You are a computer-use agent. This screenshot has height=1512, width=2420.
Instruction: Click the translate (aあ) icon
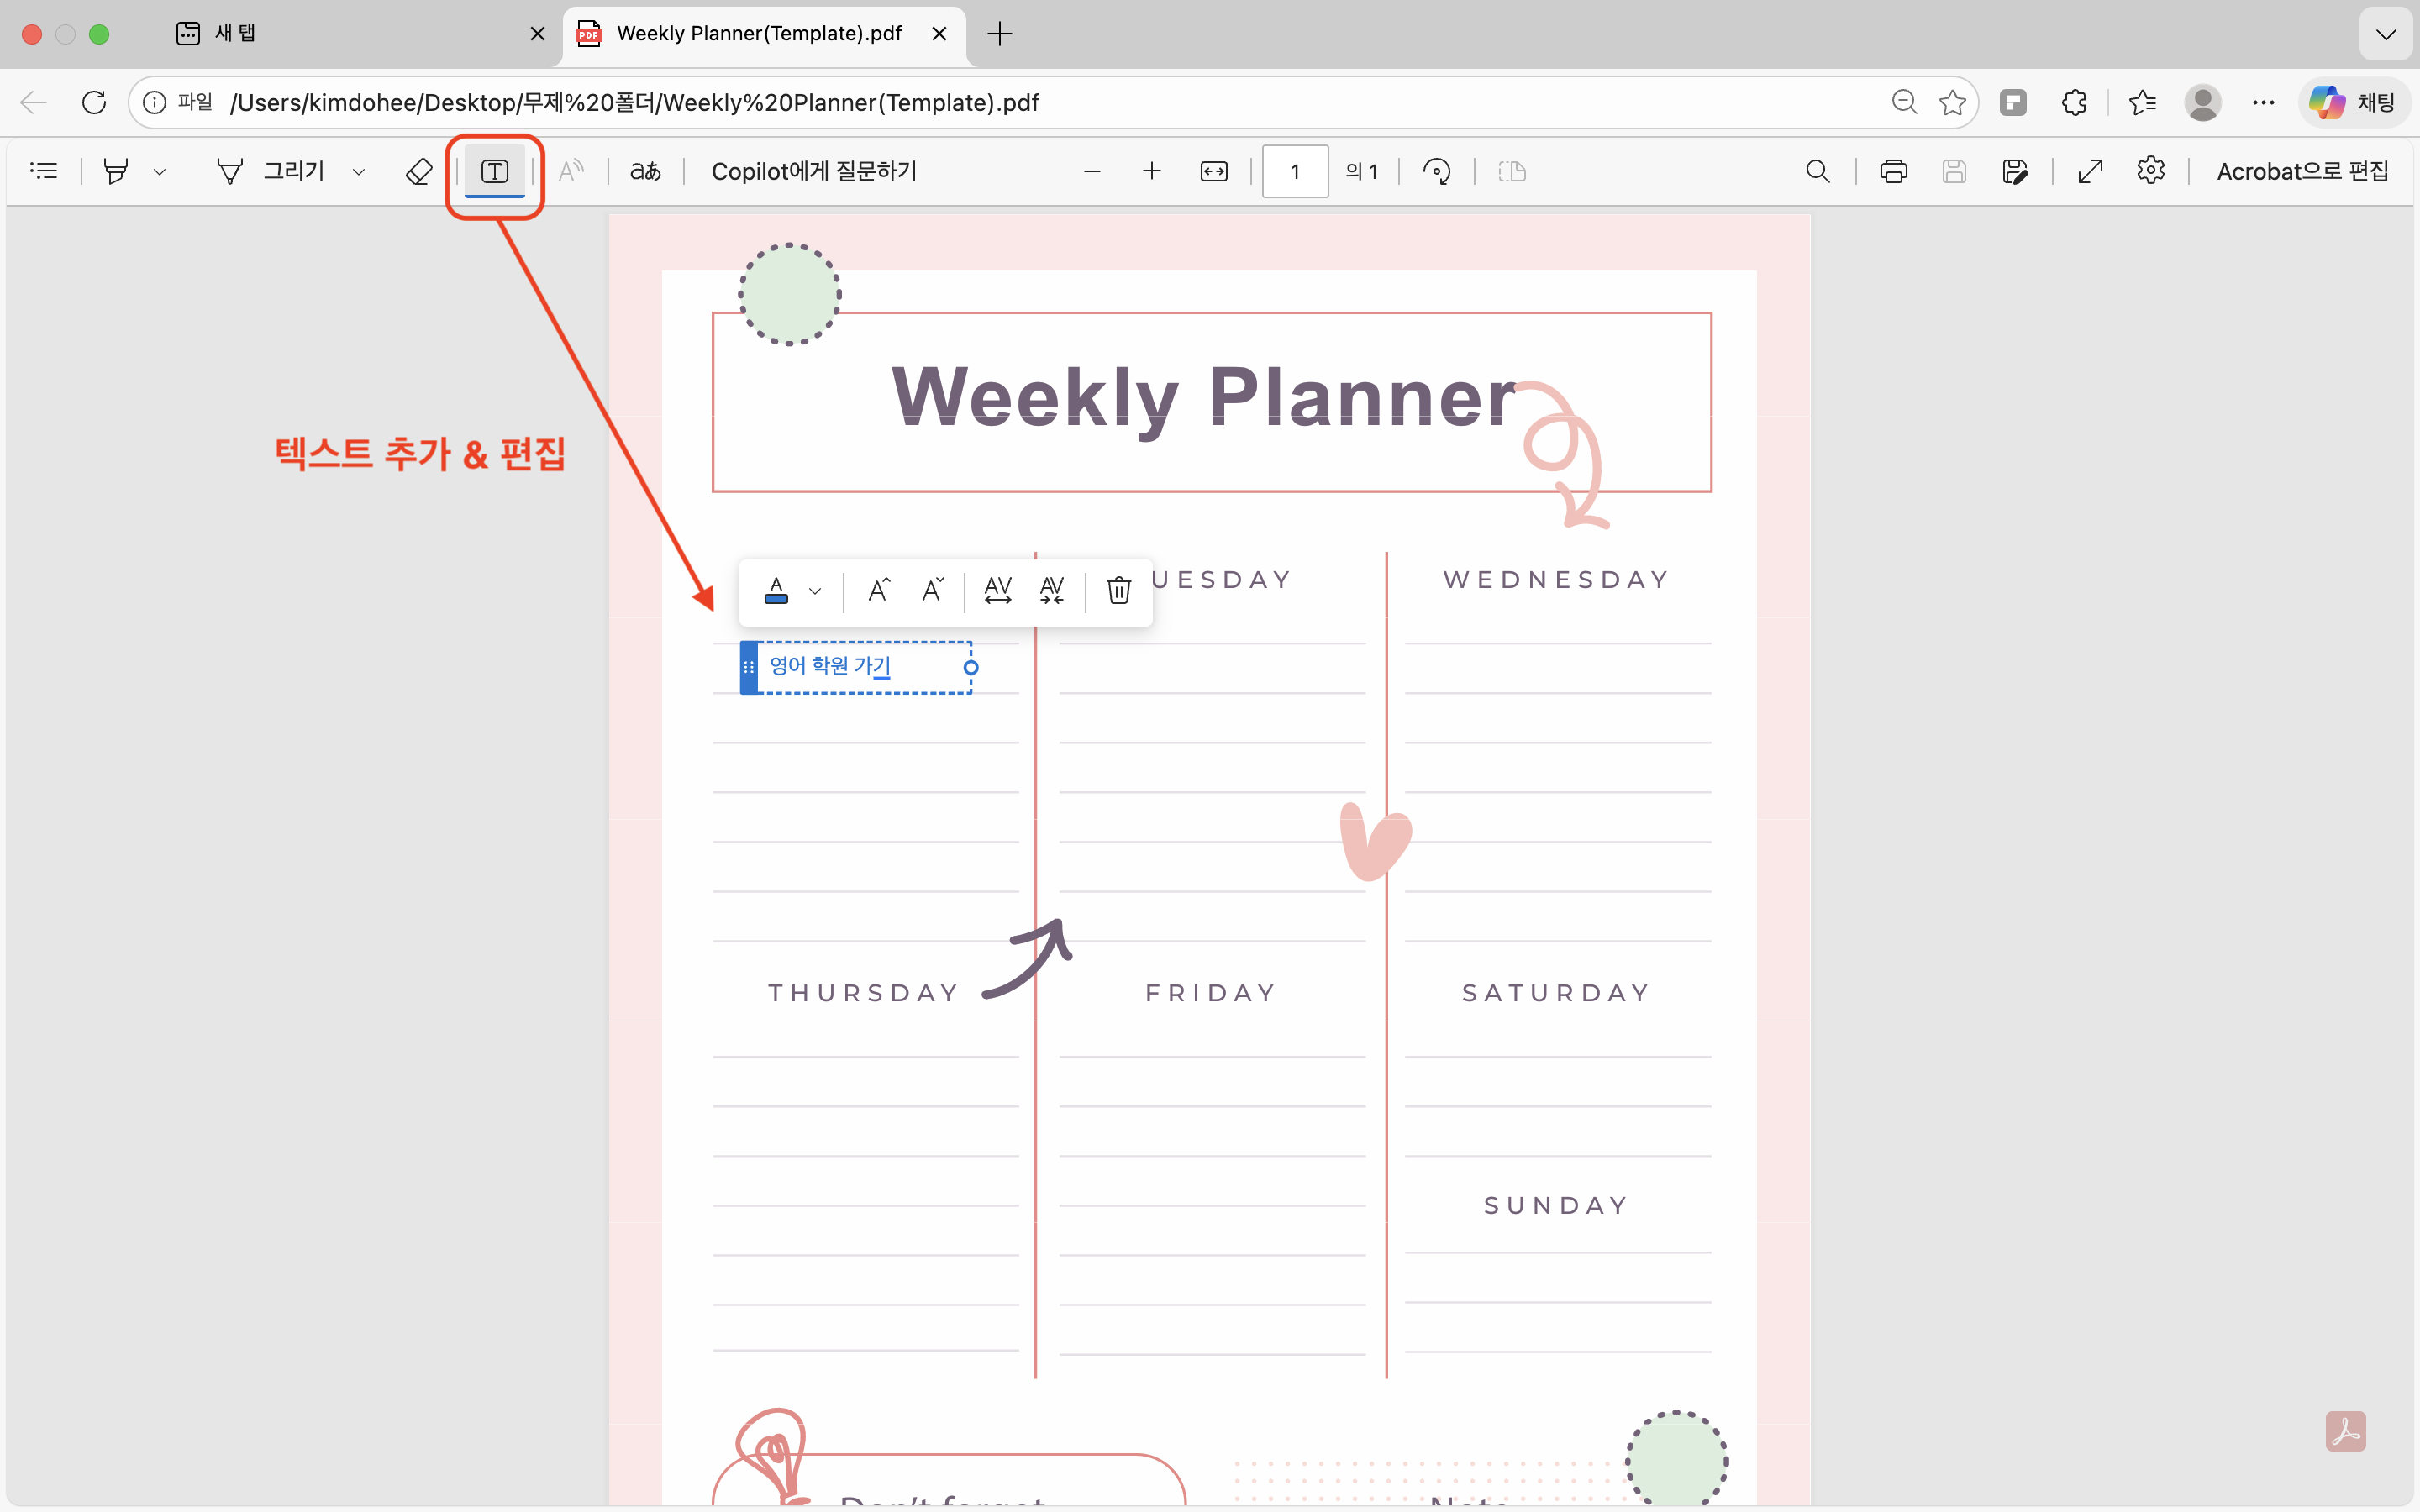[645, 171]
